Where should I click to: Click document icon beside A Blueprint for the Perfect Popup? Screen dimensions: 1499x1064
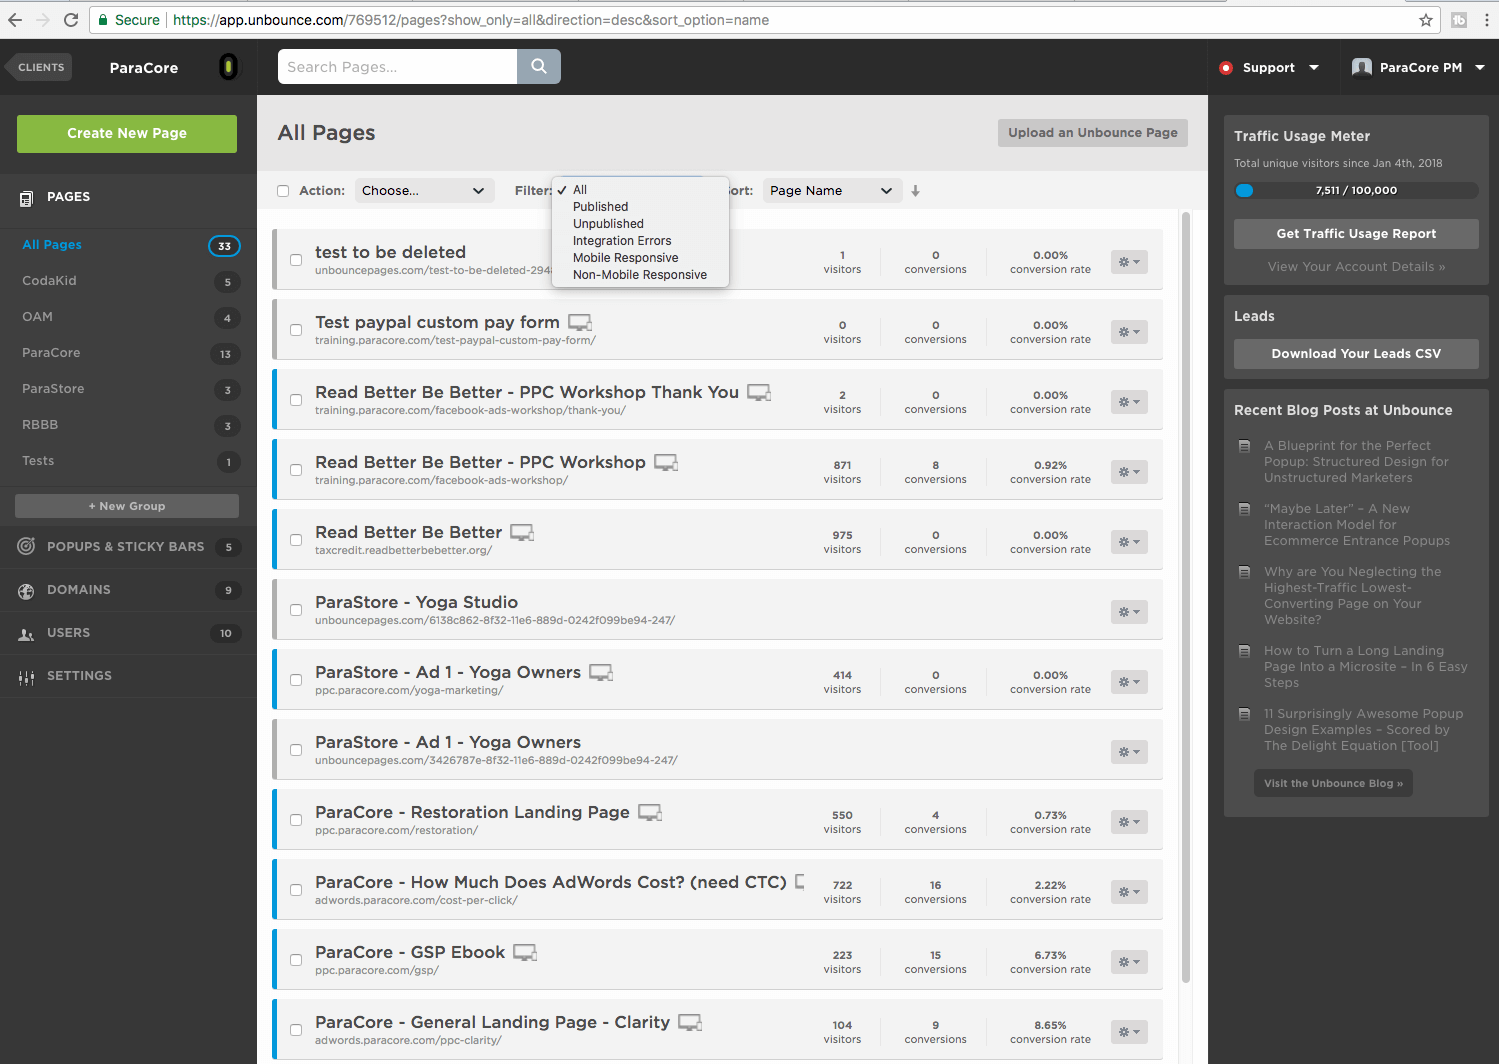1245,446
